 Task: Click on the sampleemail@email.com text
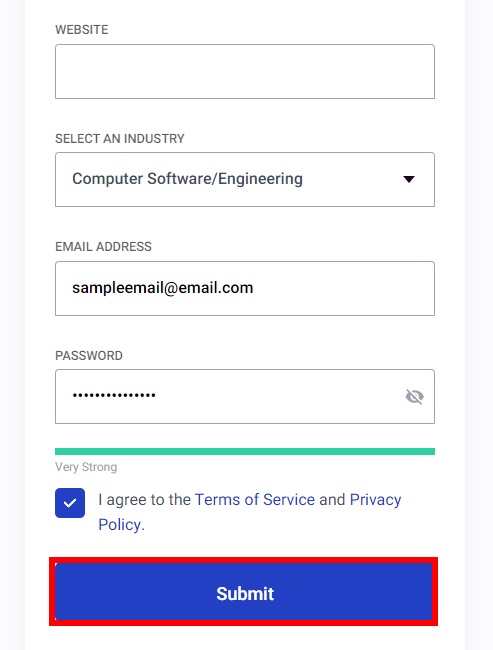163,288
